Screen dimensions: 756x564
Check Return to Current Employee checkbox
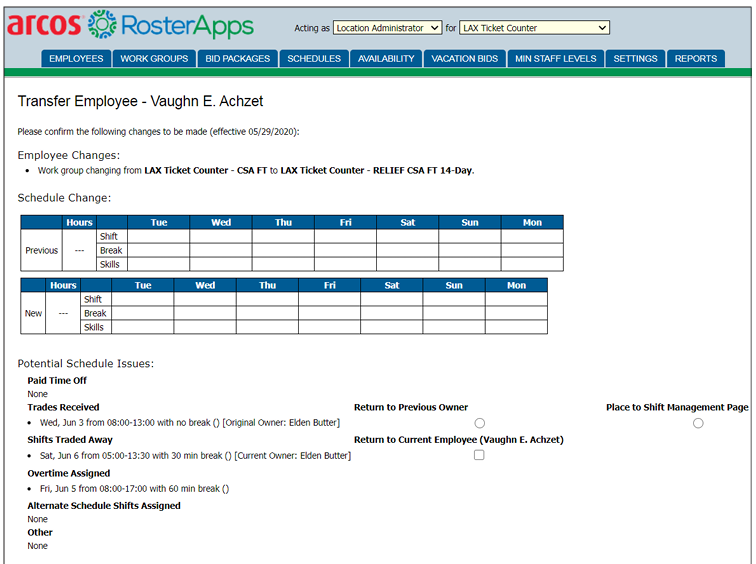pos(479,455)
